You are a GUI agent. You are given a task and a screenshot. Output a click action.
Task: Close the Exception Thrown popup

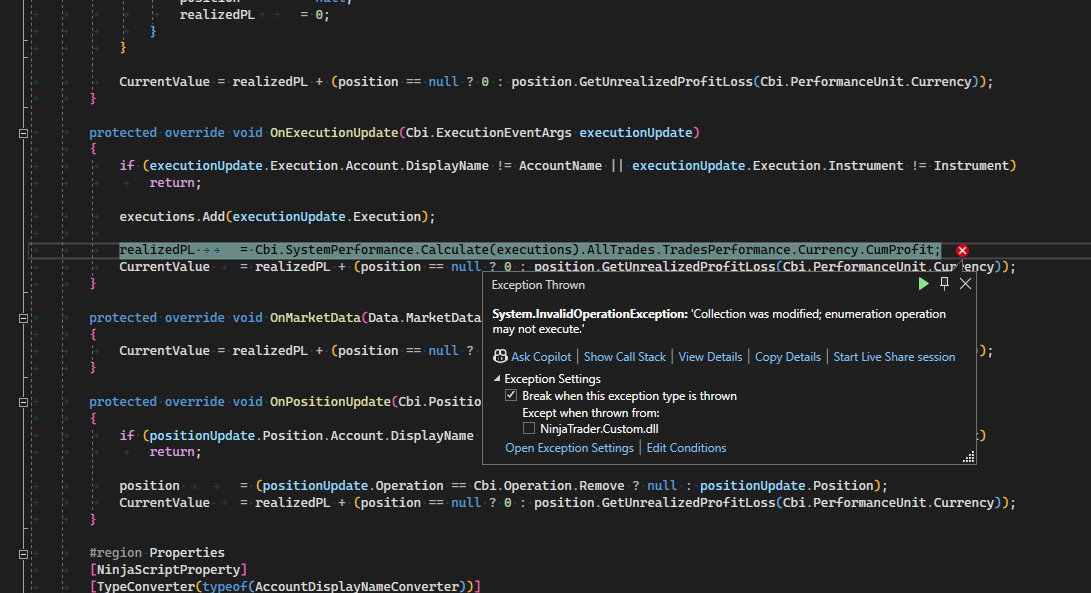(965, 284)
